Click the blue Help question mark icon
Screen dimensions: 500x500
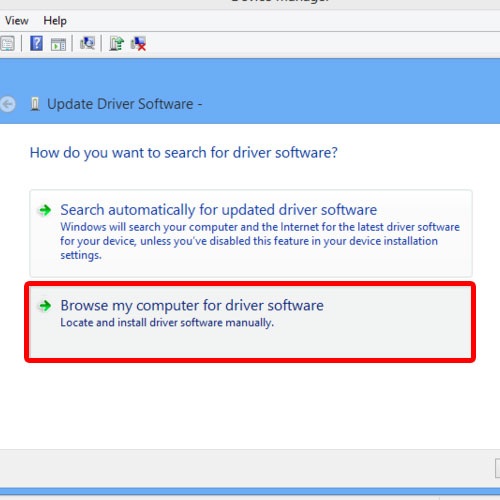pyautogui.click(x=36, y=44)
